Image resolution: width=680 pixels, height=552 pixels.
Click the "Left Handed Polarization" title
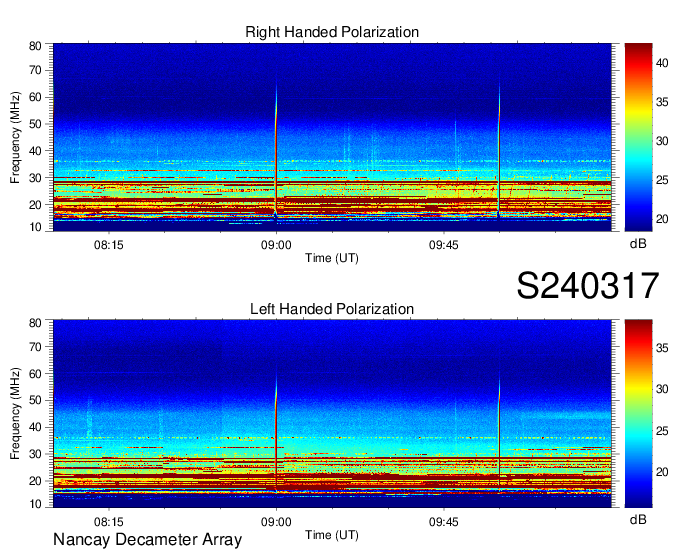(332, 309)
